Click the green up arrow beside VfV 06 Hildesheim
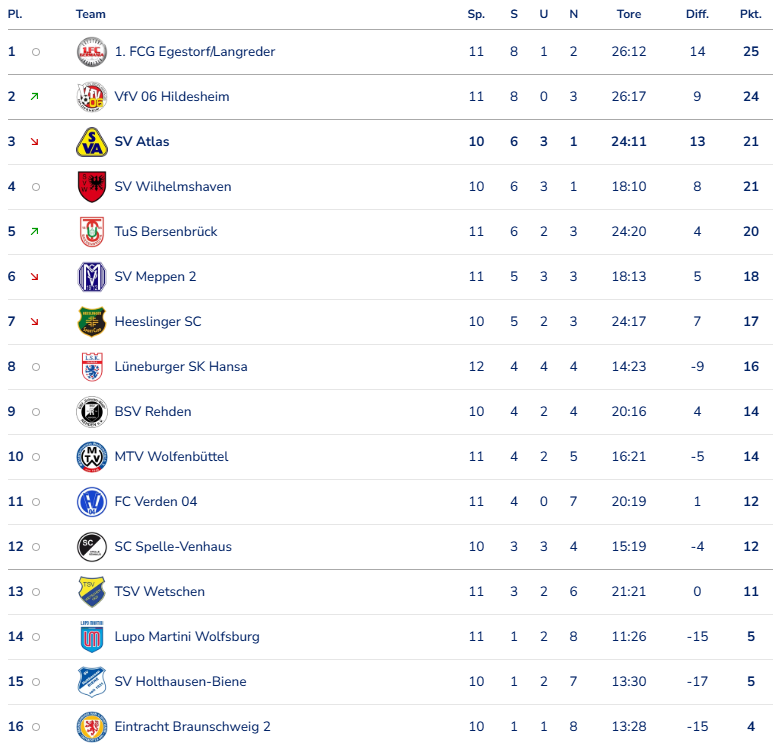775x747 pixels. (x=35, y=97)
